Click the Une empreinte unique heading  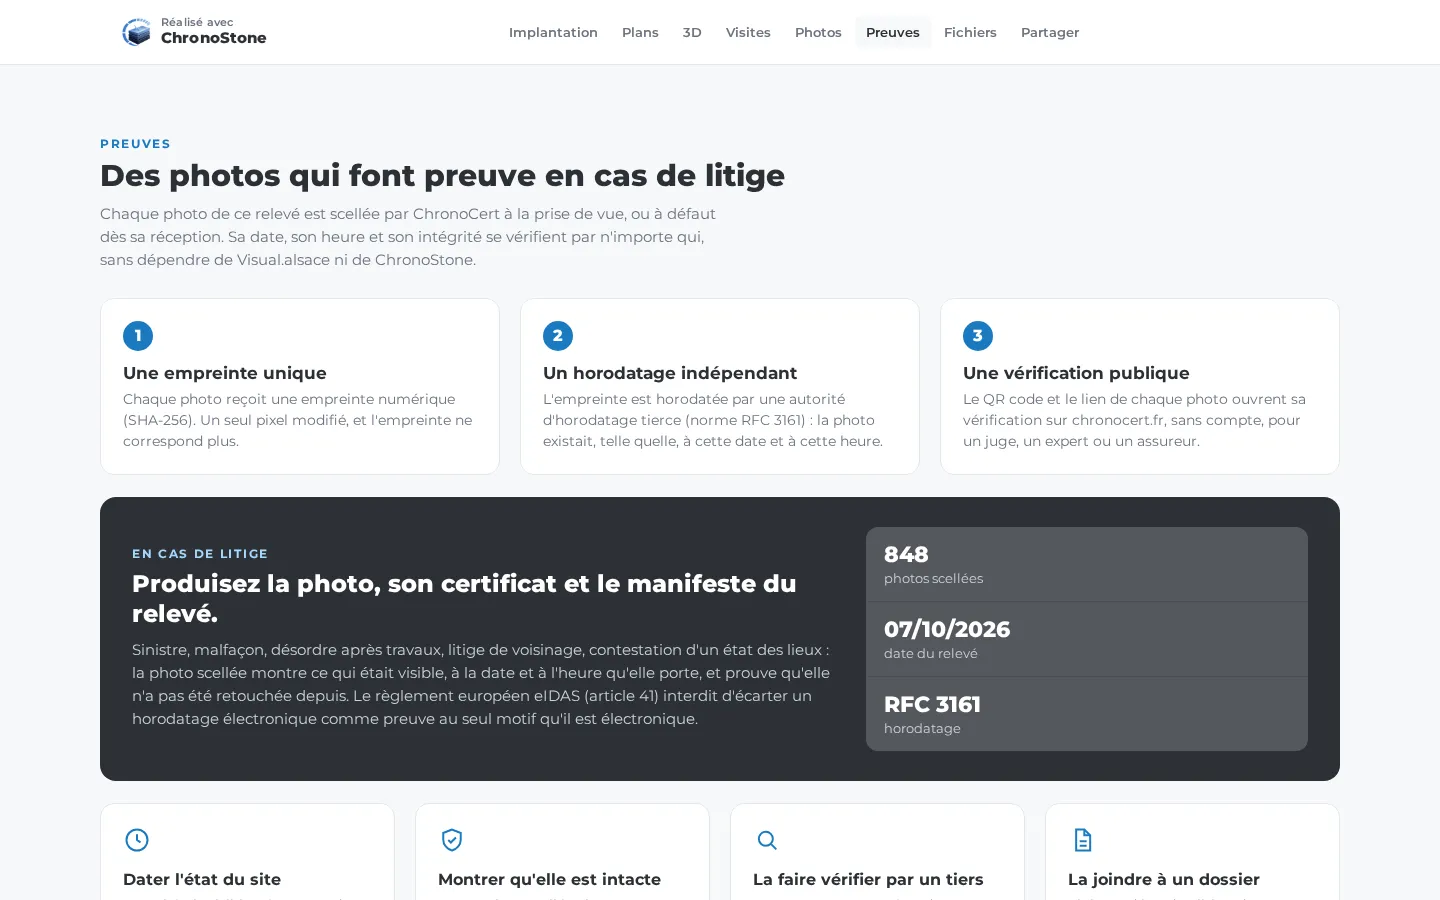click(225, 373)
